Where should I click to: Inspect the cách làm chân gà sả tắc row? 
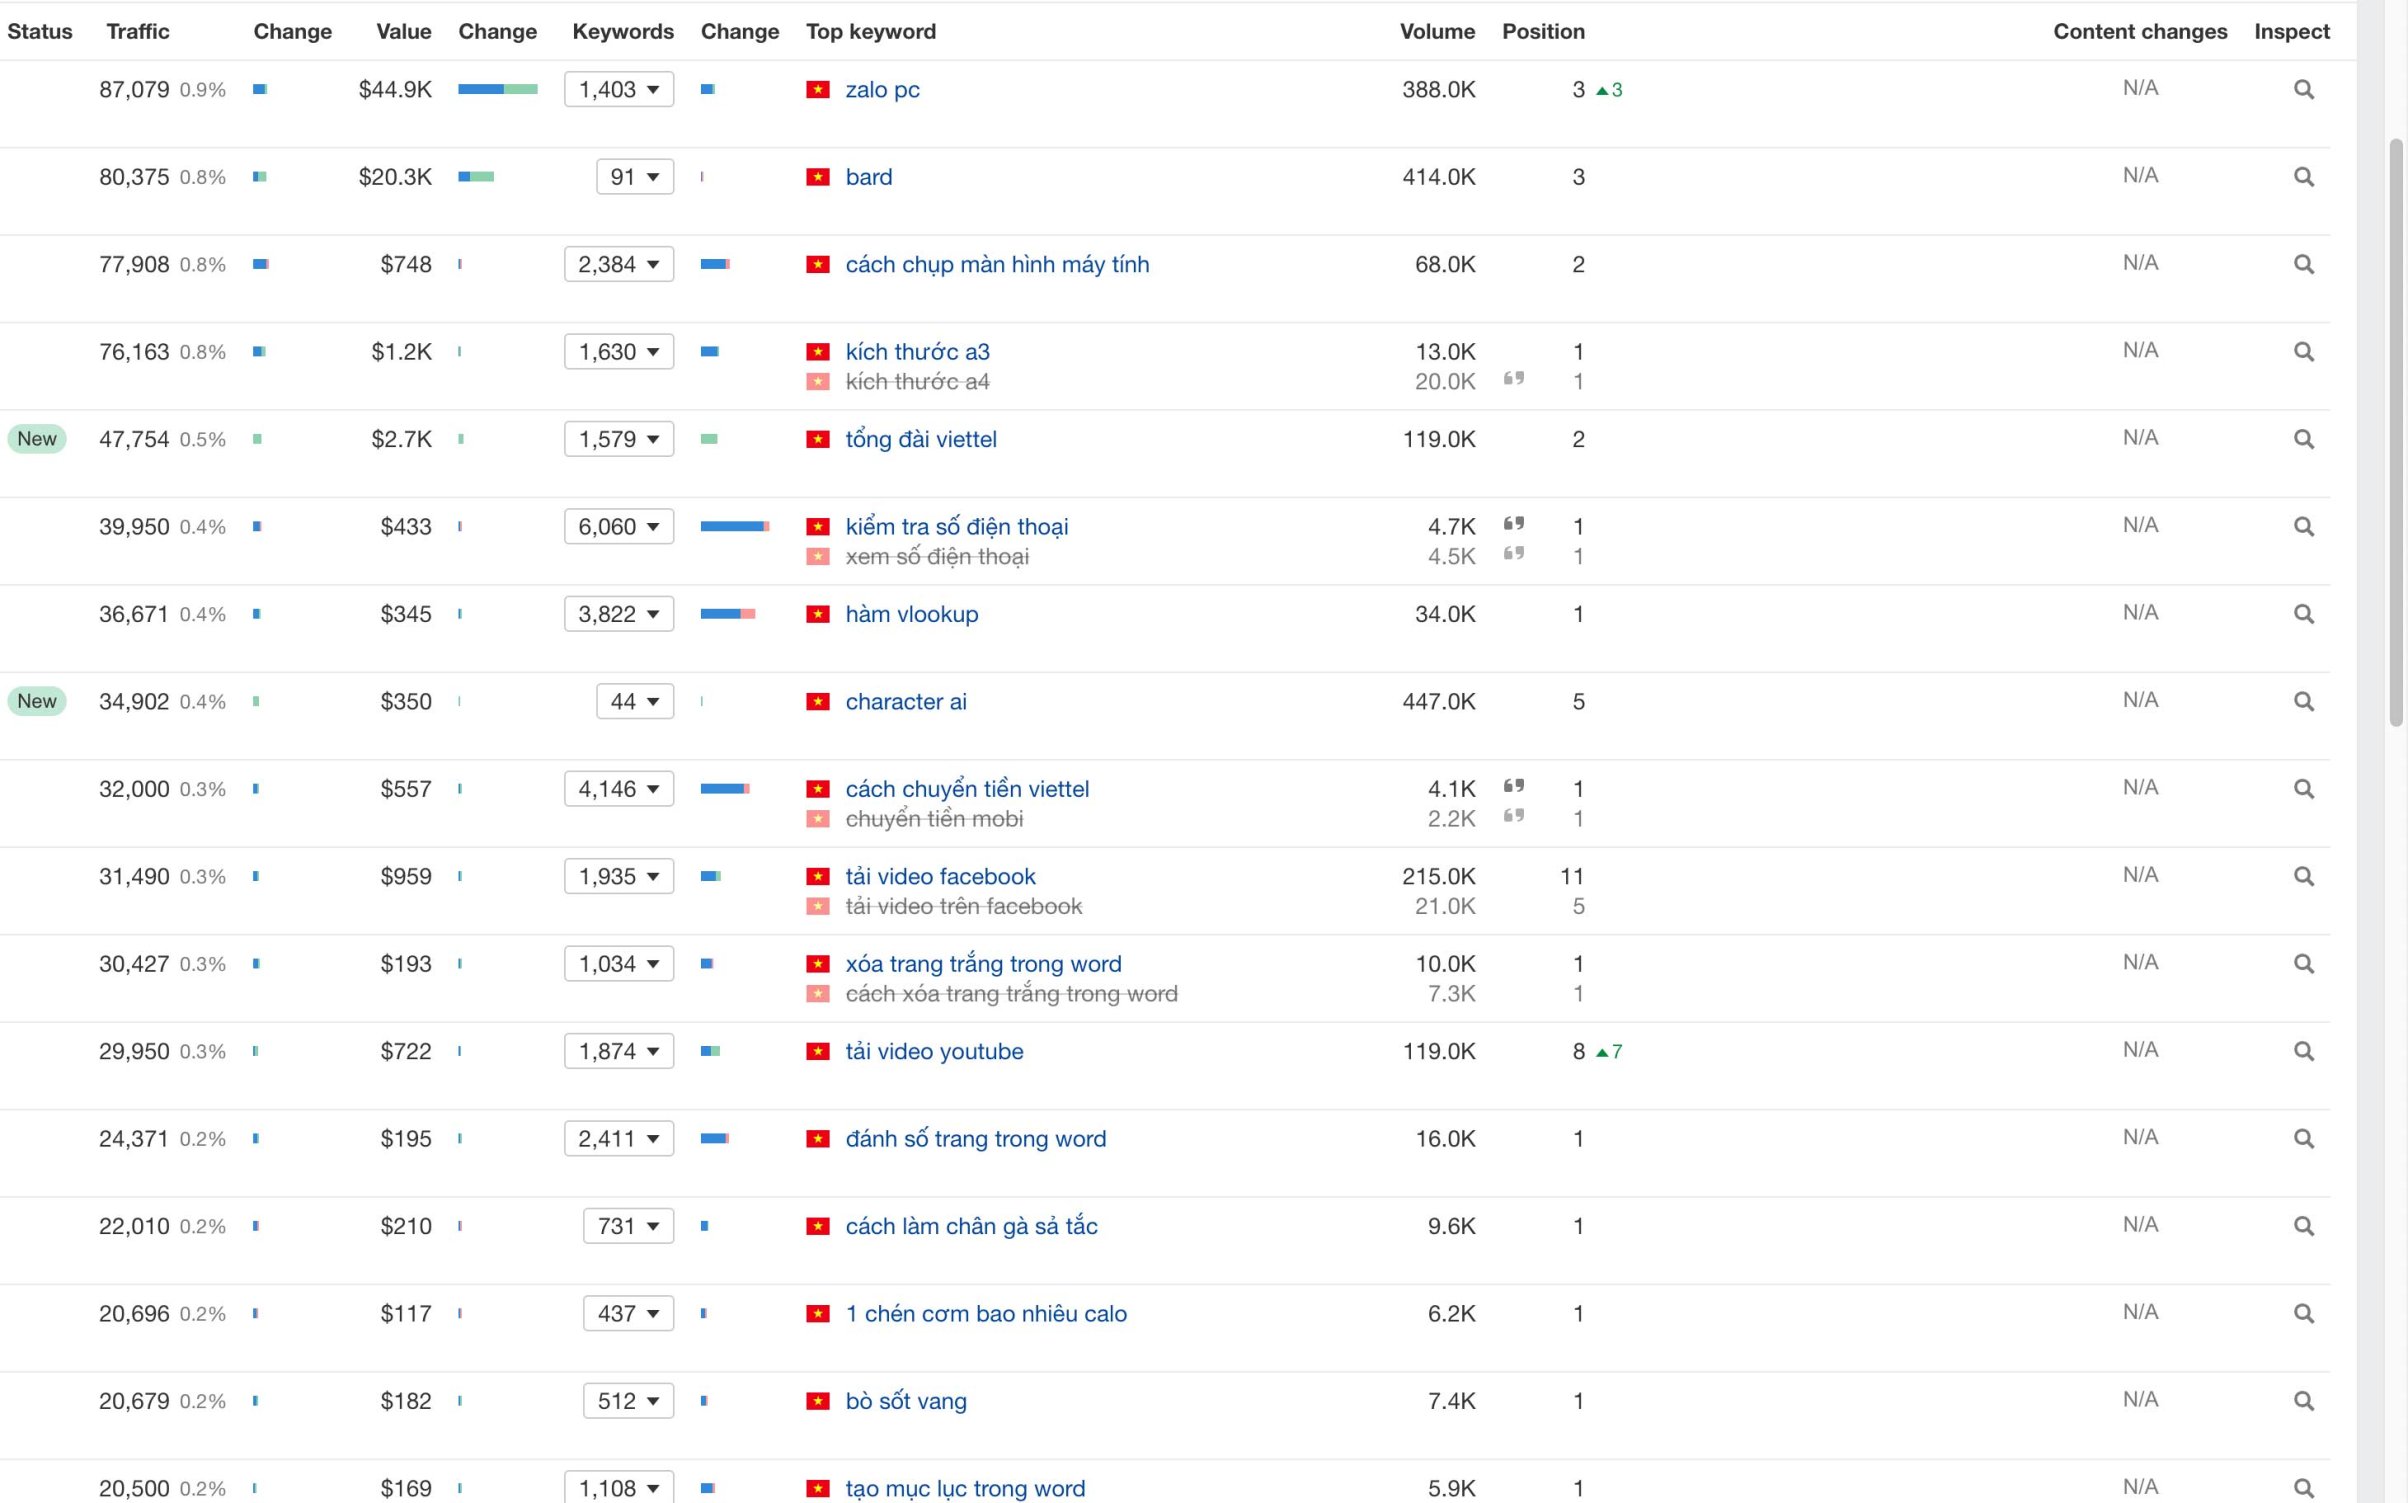tap(2303, 1226)
